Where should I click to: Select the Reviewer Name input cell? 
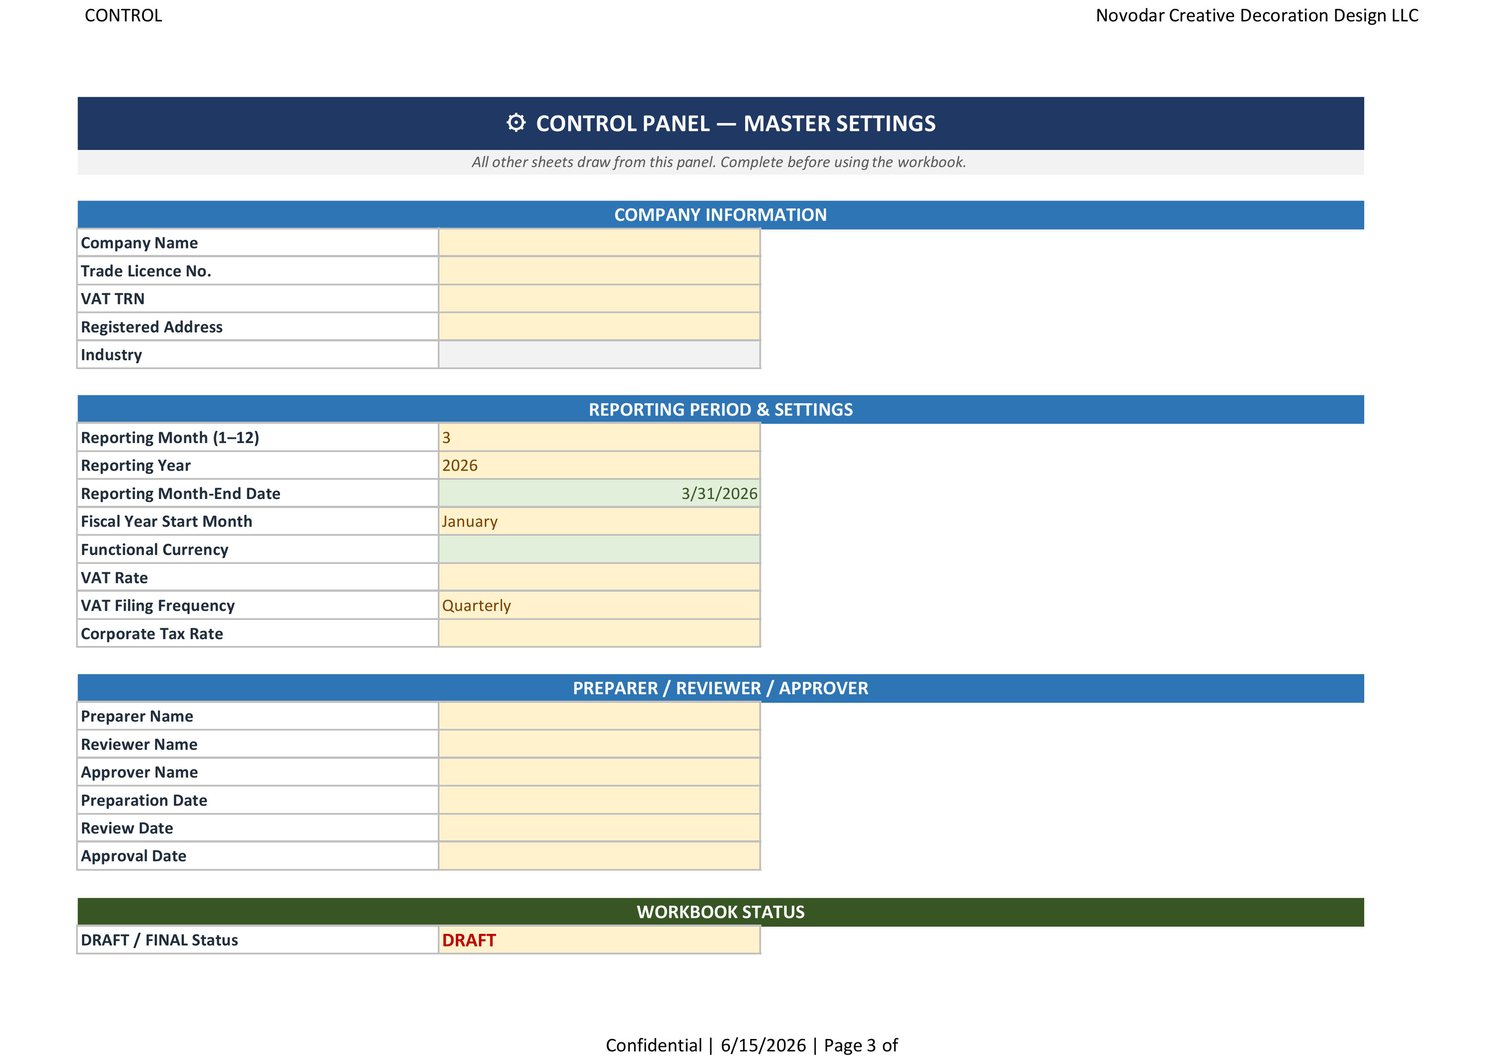tap(599, 745)
